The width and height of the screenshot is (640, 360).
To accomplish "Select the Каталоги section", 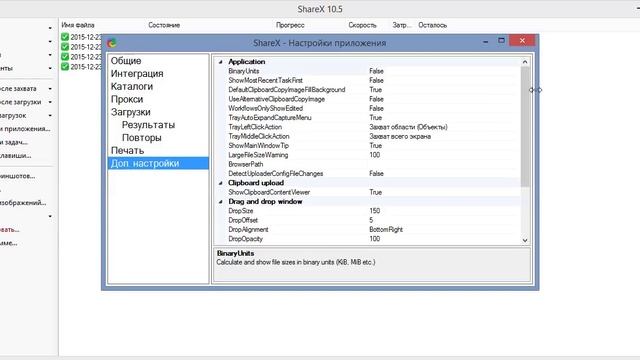I will (x=132, y=87).
